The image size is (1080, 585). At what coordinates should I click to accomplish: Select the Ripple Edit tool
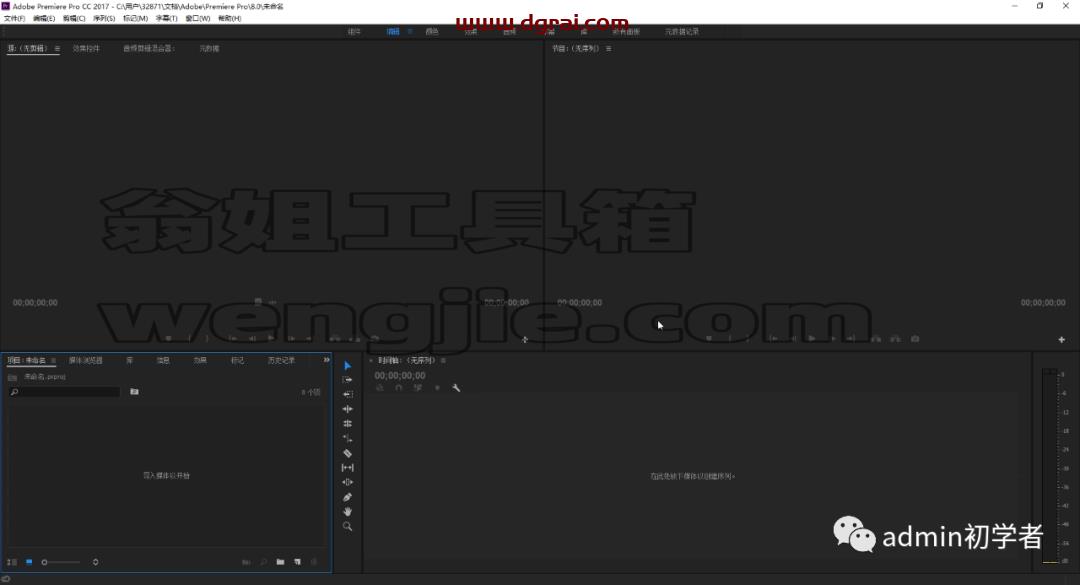tap(347, 409)
